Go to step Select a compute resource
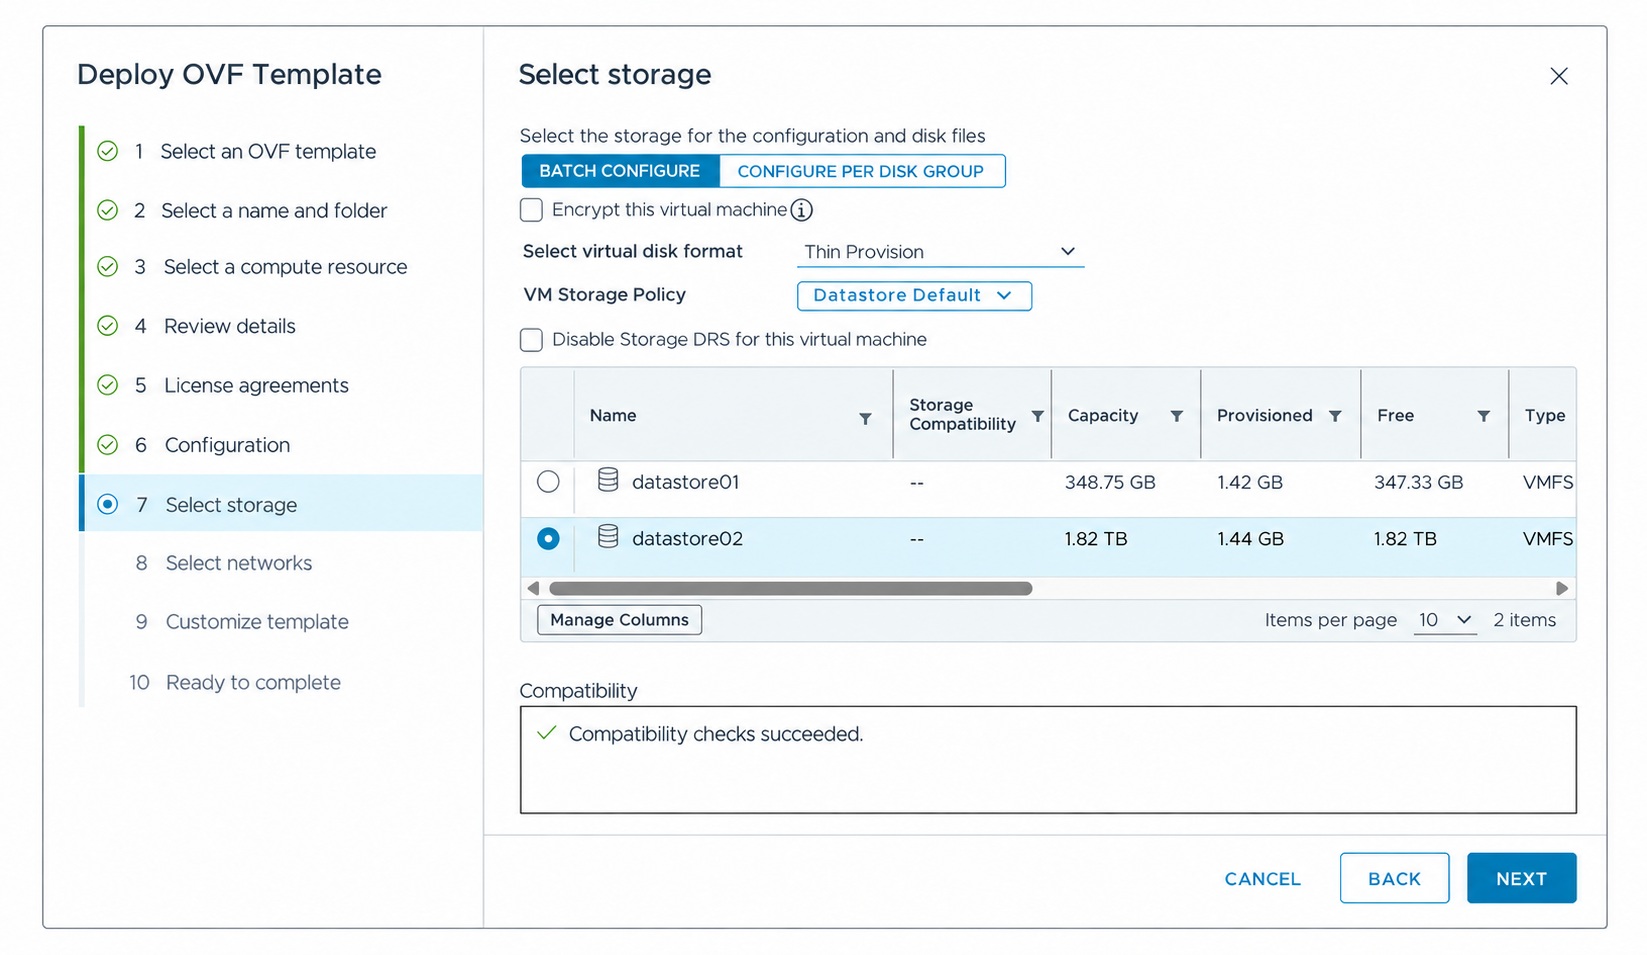Image resolution: width=1647 pixels, height=955 pixels. [285, 267]
